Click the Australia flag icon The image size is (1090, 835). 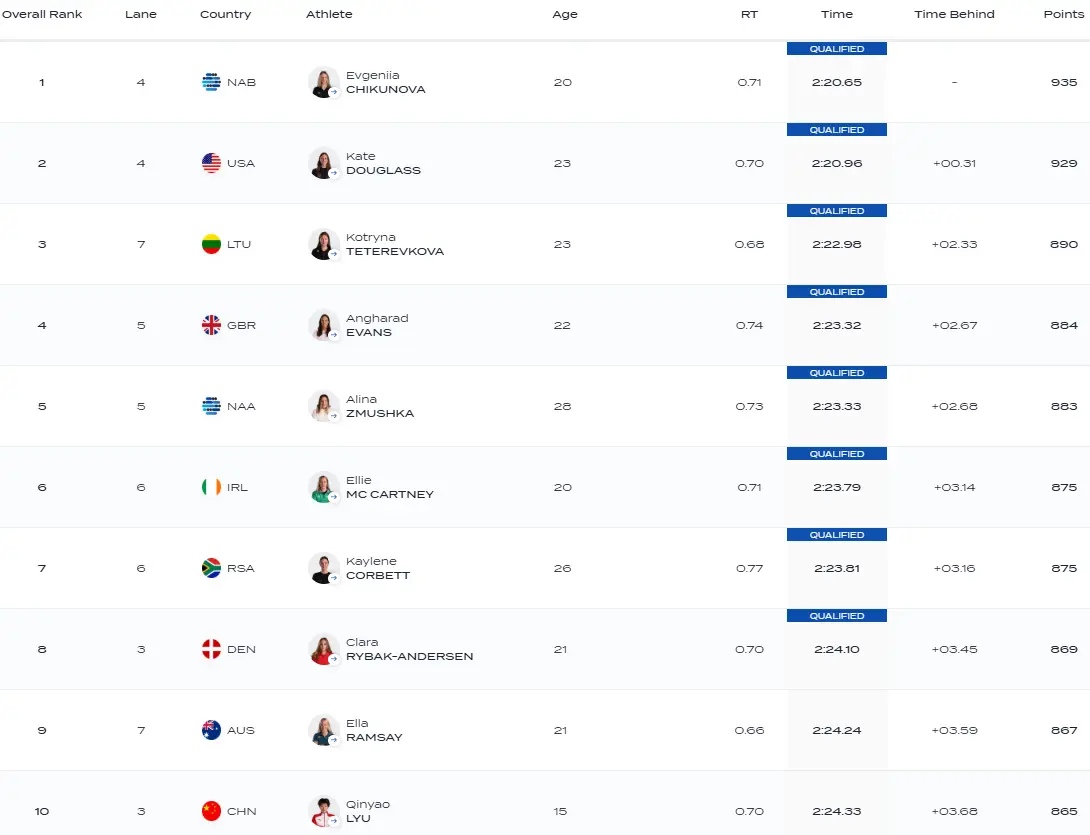point(211,730)
